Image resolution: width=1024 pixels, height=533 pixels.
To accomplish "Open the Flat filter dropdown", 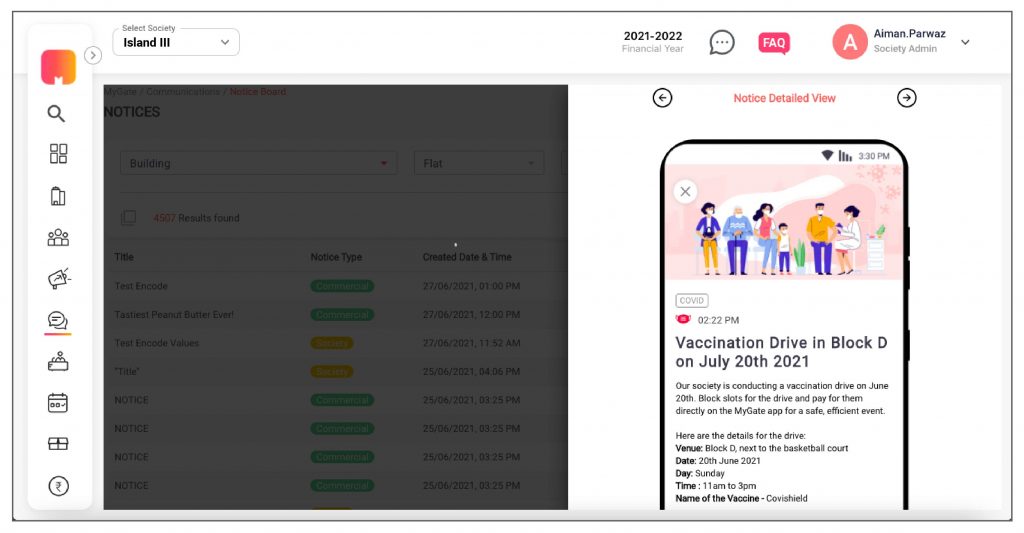I will (x=479, y=163).
